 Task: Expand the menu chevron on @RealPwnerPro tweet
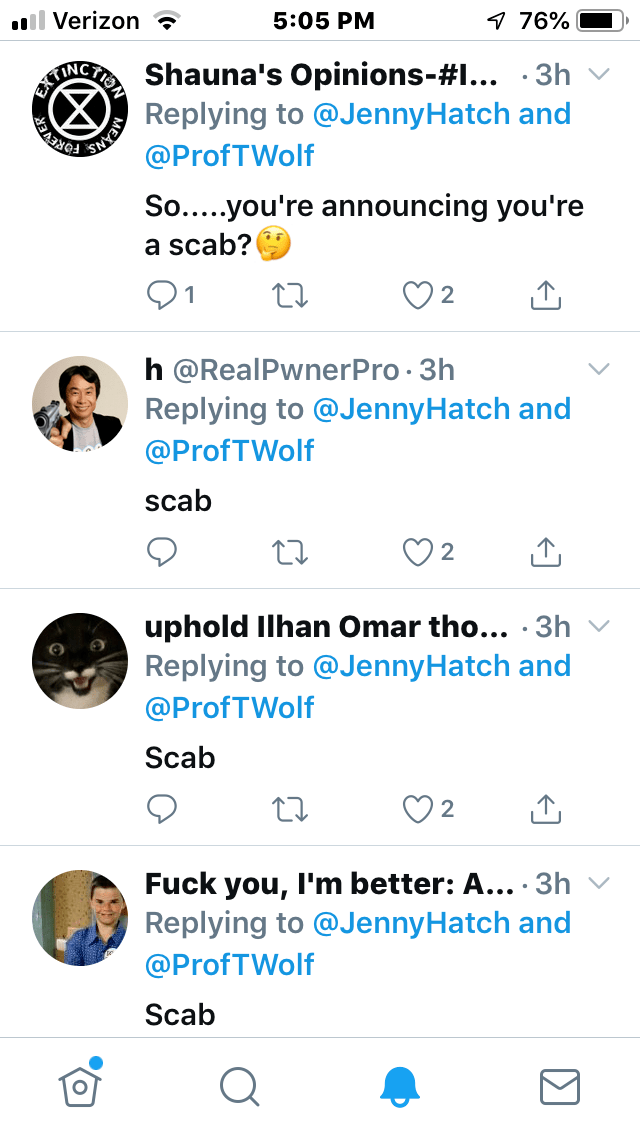pyautogui.click(x=599, y=369)
